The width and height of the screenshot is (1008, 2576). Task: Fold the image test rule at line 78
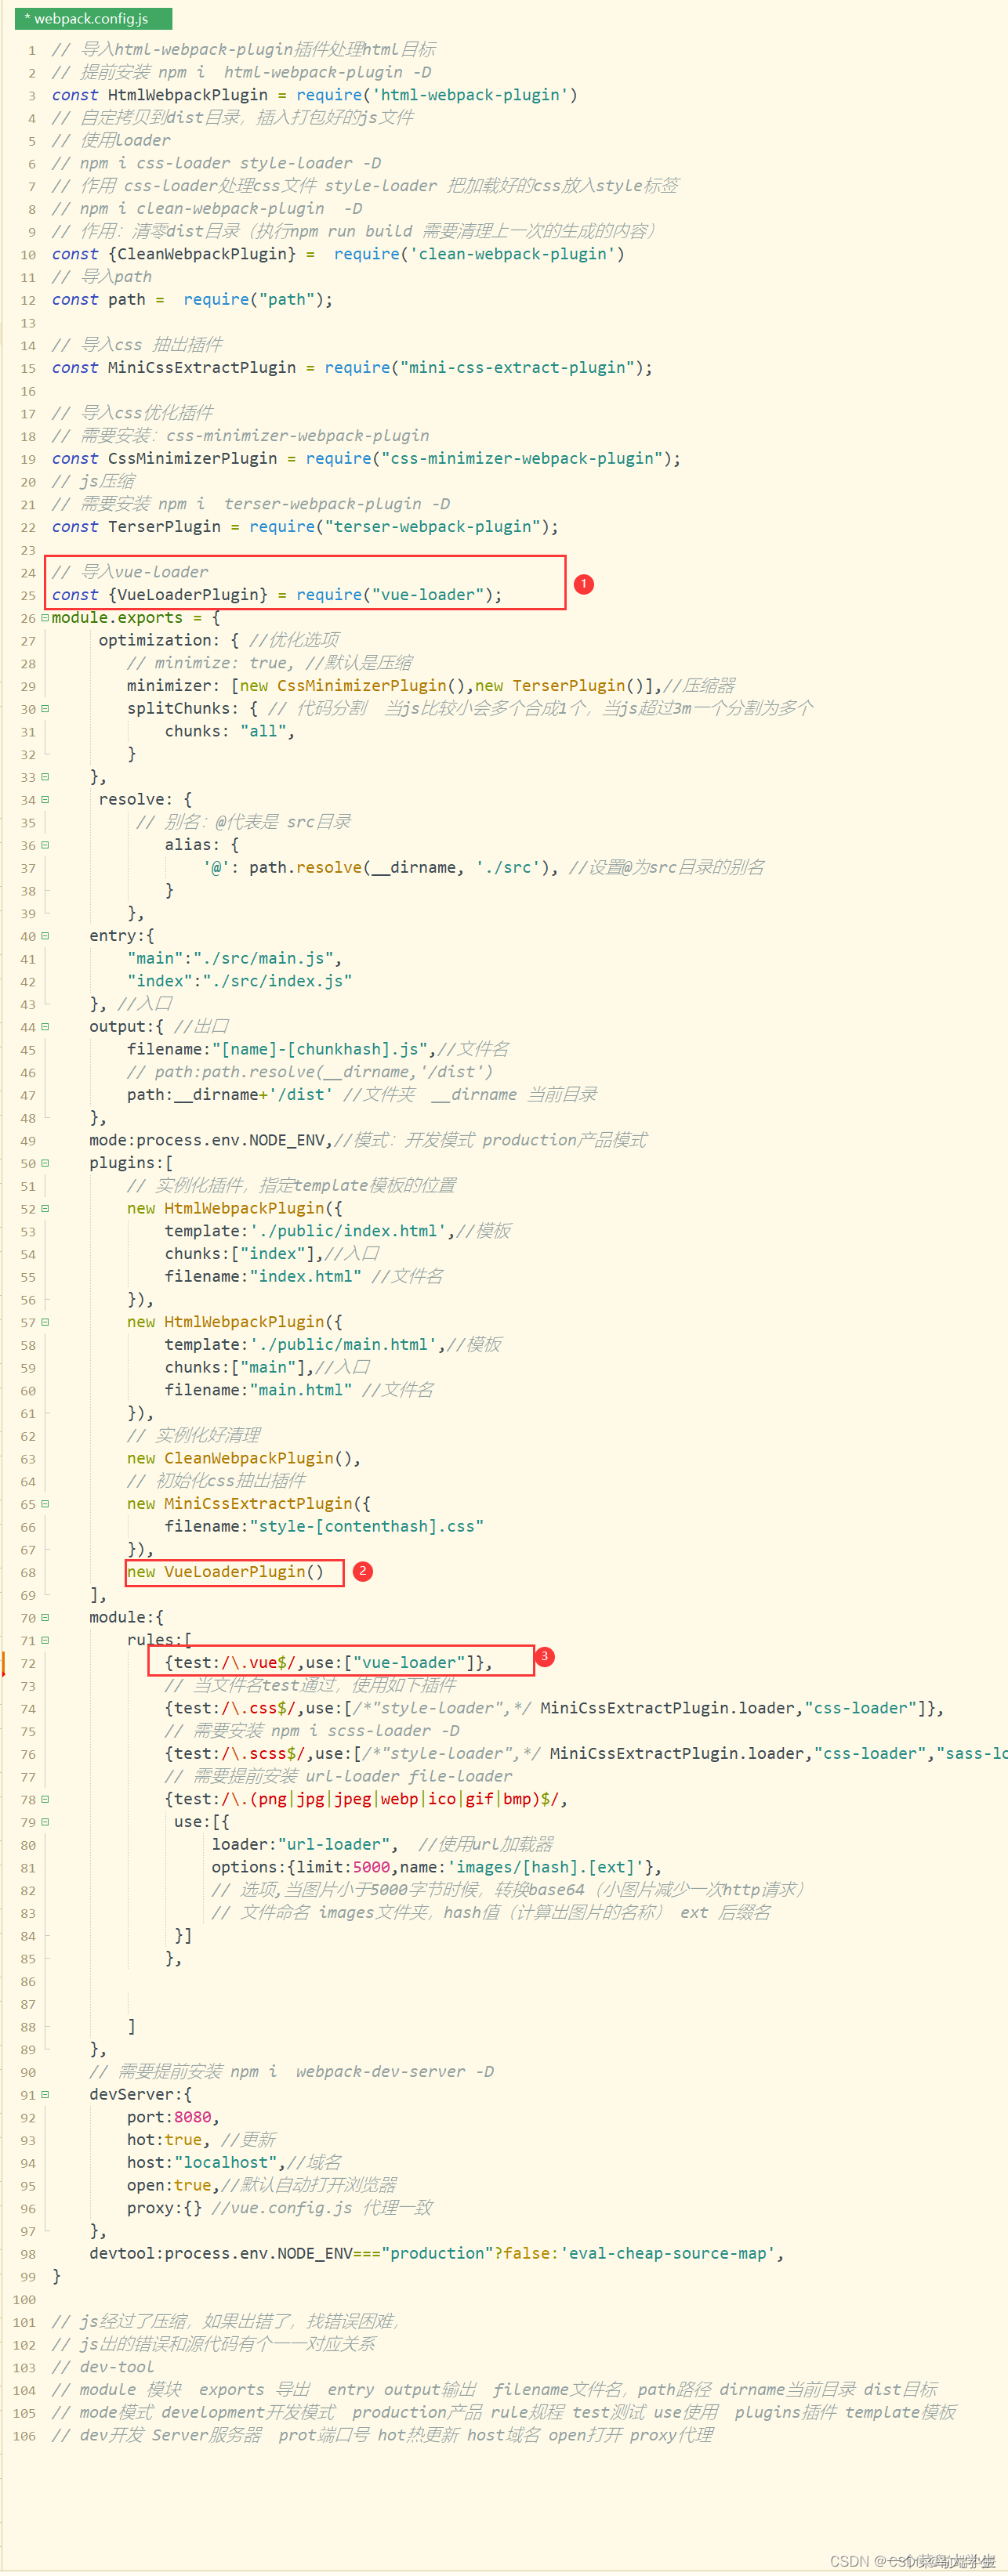click(45, 1800)
